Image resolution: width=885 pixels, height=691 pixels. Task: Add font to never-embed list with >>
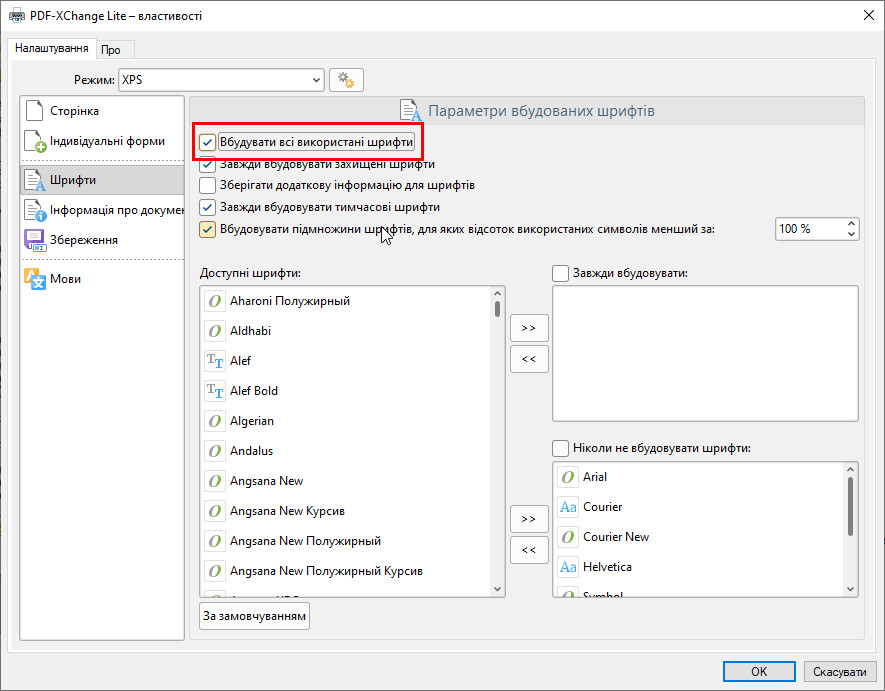[529, 519]
